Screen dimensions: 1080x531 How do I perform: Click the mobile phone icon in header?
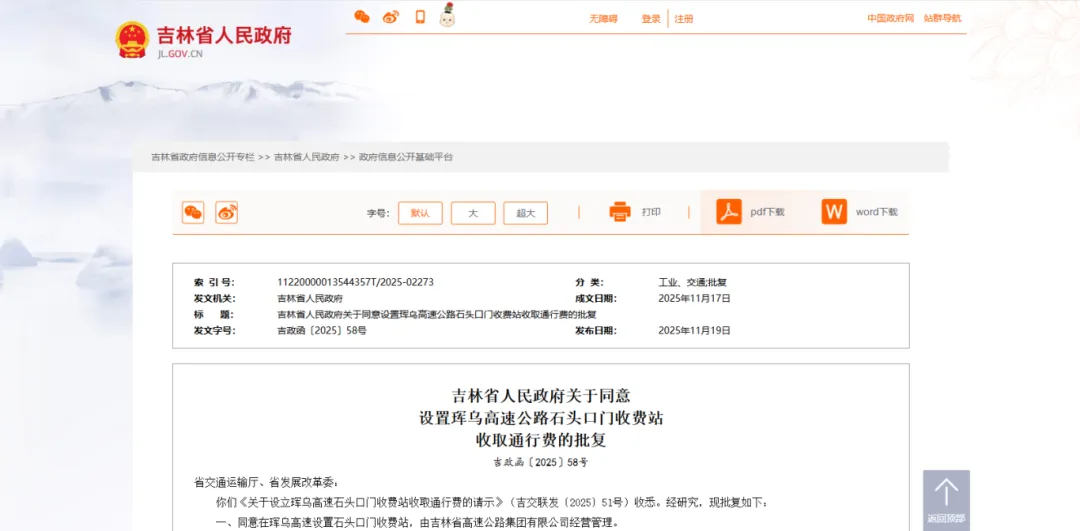pos(420,17)
